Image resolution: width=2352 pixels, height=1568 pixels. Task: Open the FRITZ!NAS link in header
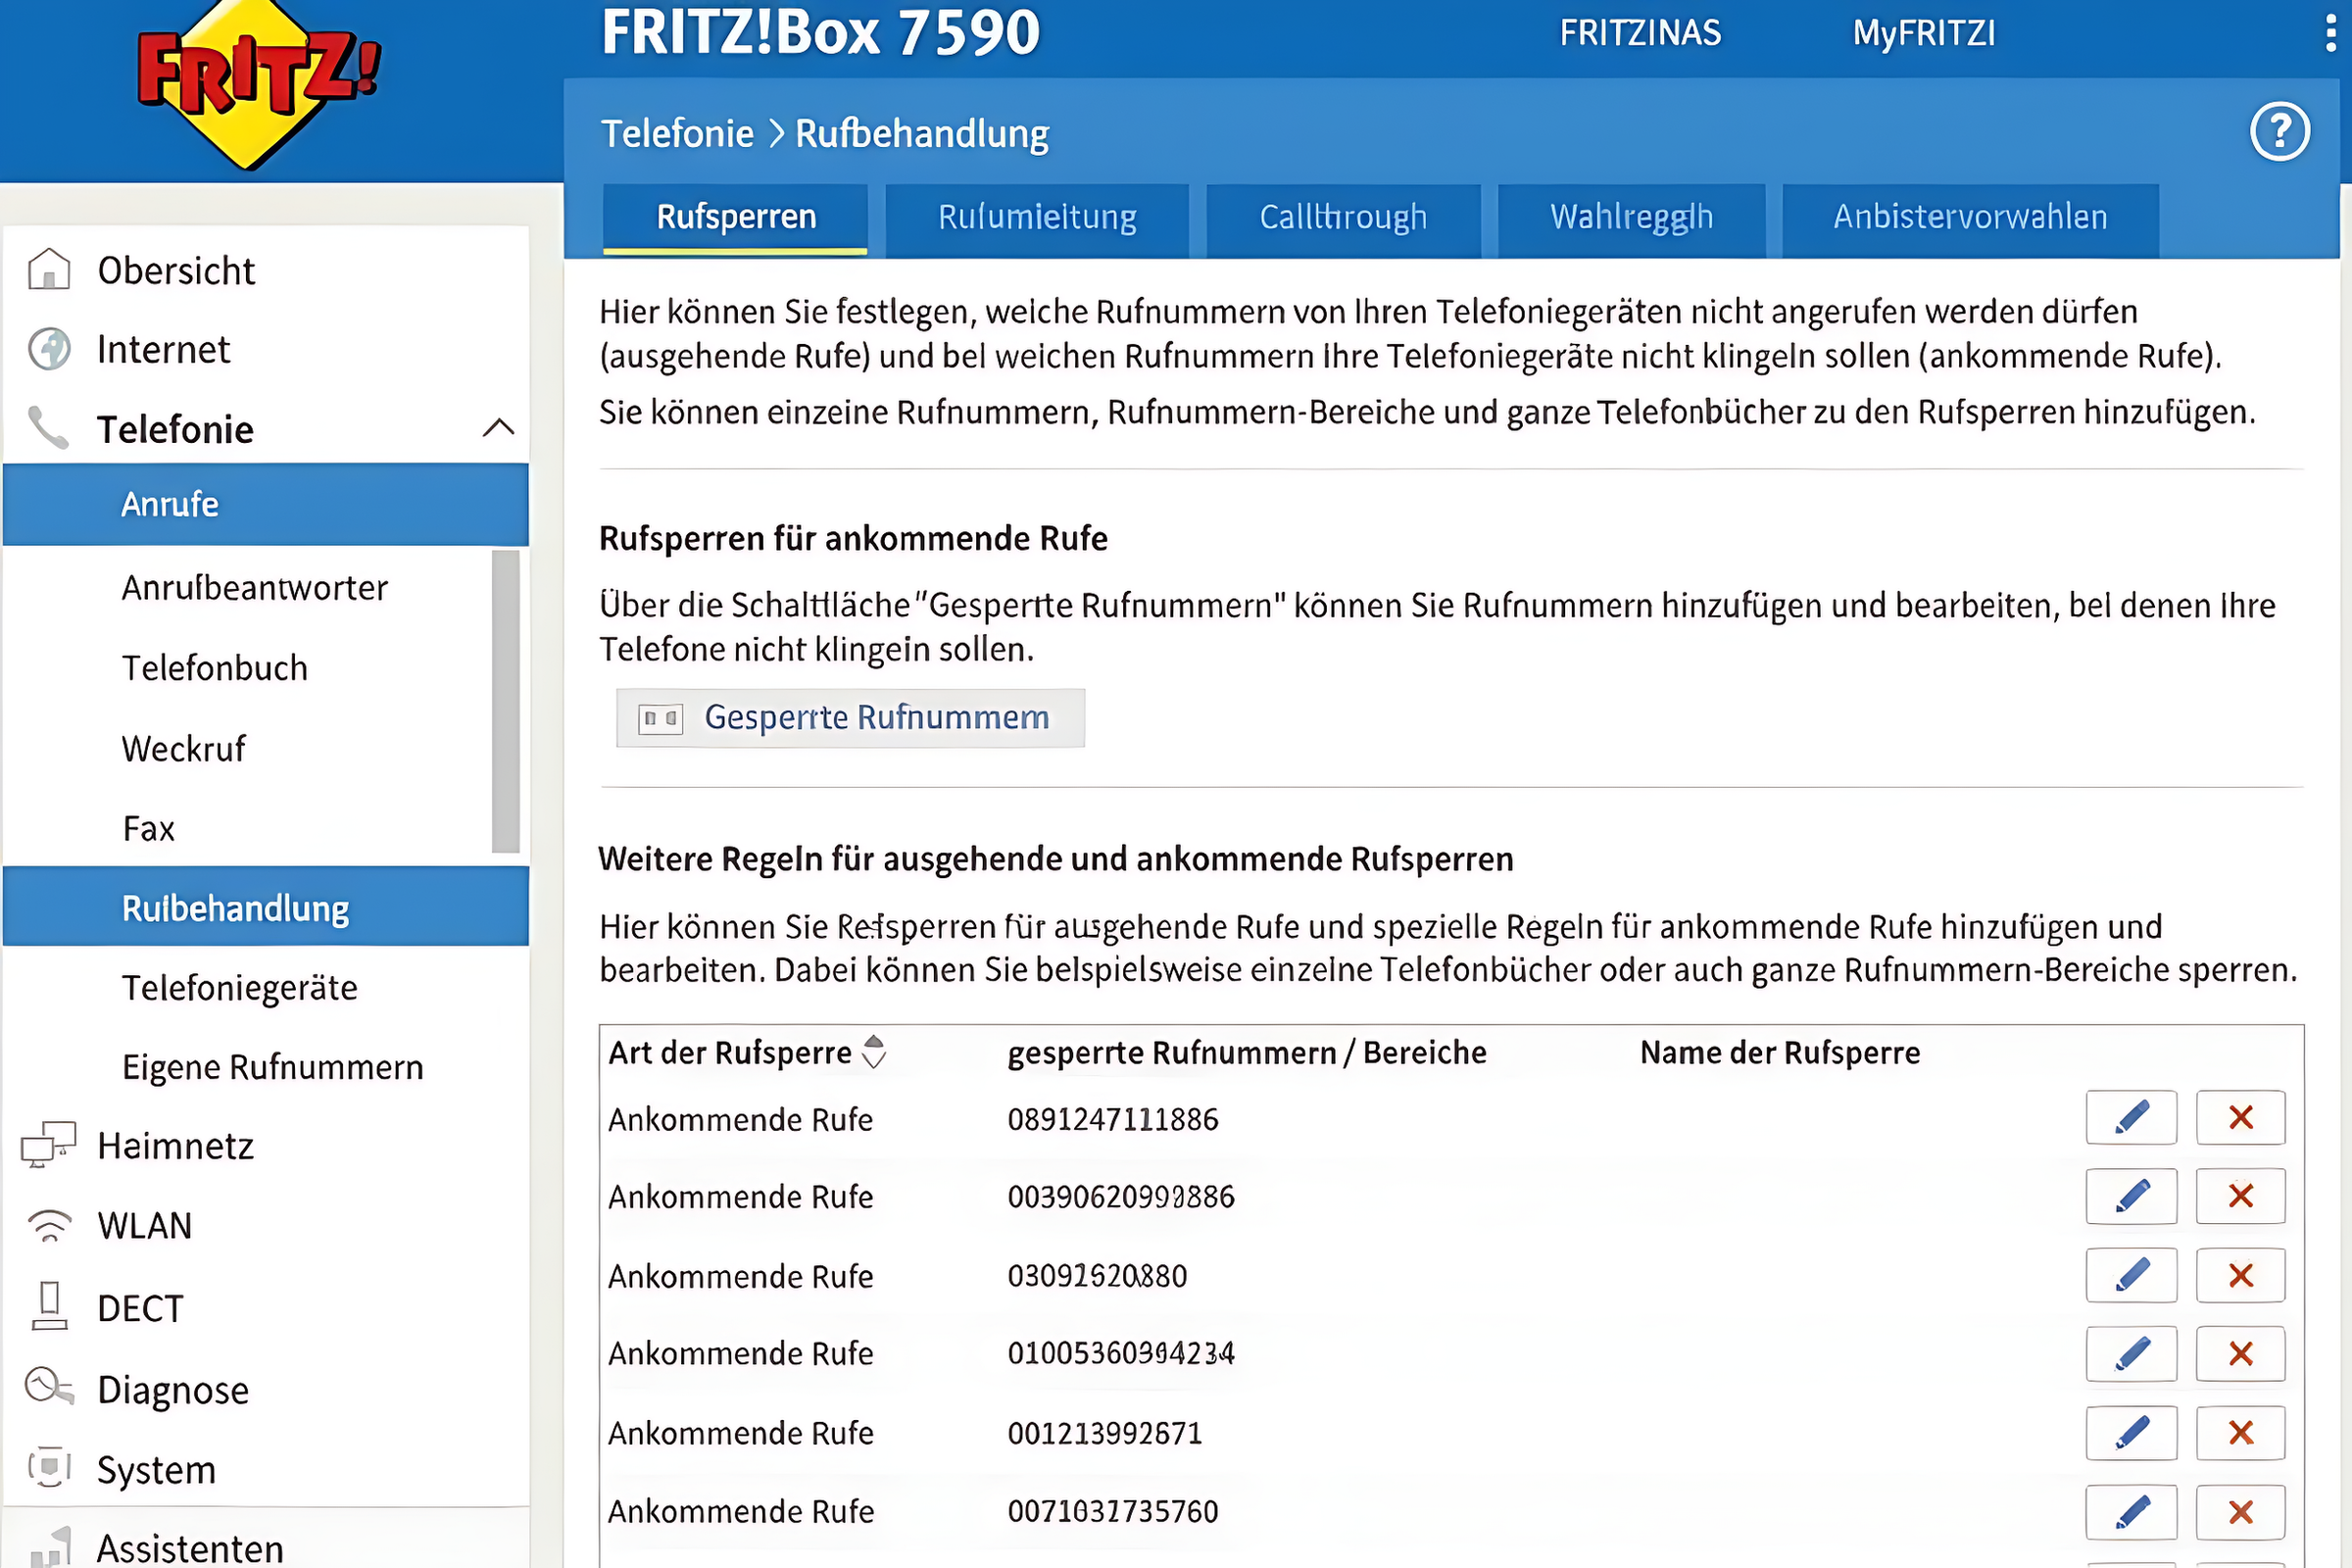tap(1639, 33)
